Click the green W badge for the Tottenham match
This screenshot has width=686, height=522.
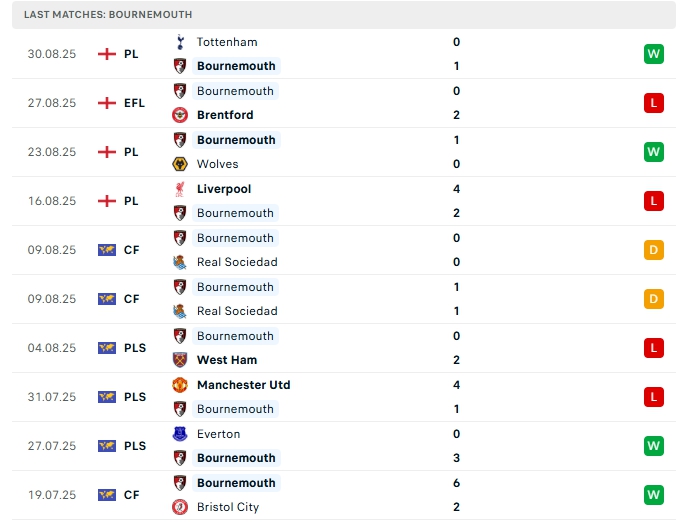(x=654, y=54)
